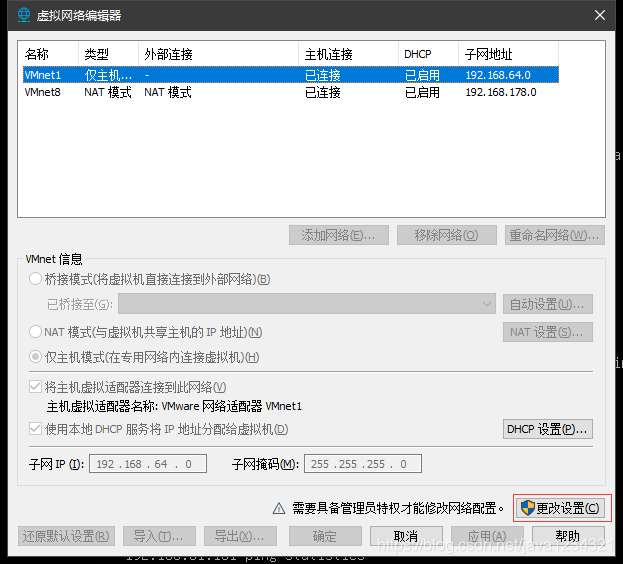Click the 更改设置(C) button with the shield icon

[561, 508]
